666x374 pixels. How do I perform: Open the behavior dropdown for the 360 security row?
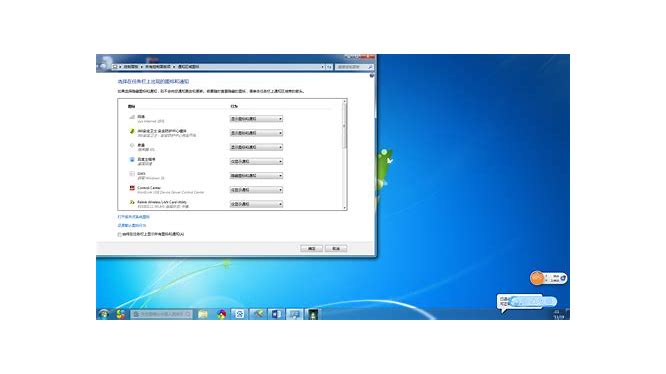tap(256, 133)
